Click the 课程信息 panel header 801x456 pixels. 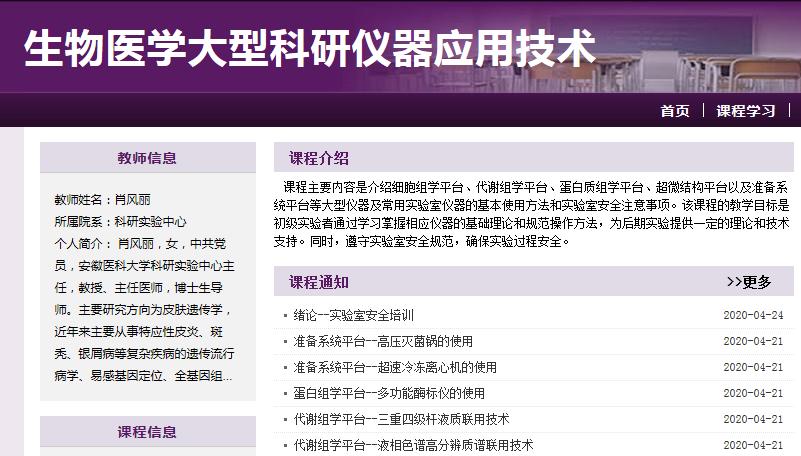pos(147,432)
